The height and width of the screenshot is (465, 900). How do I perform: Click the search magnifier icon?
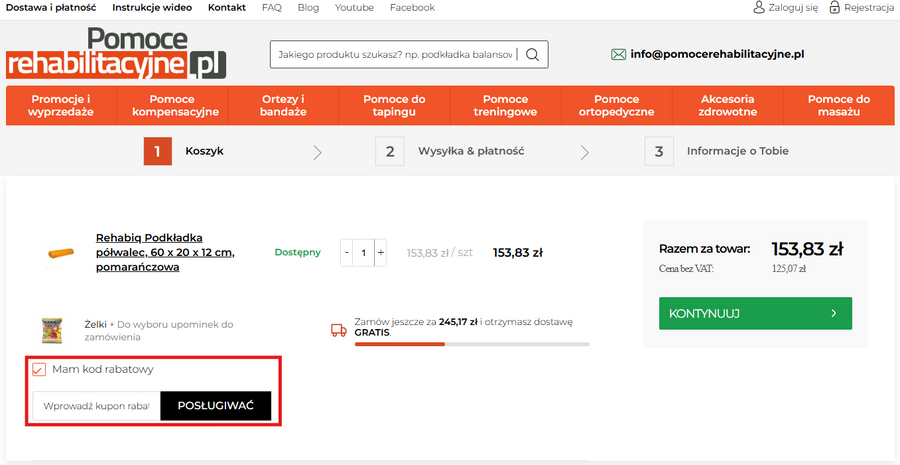point(532,54)
